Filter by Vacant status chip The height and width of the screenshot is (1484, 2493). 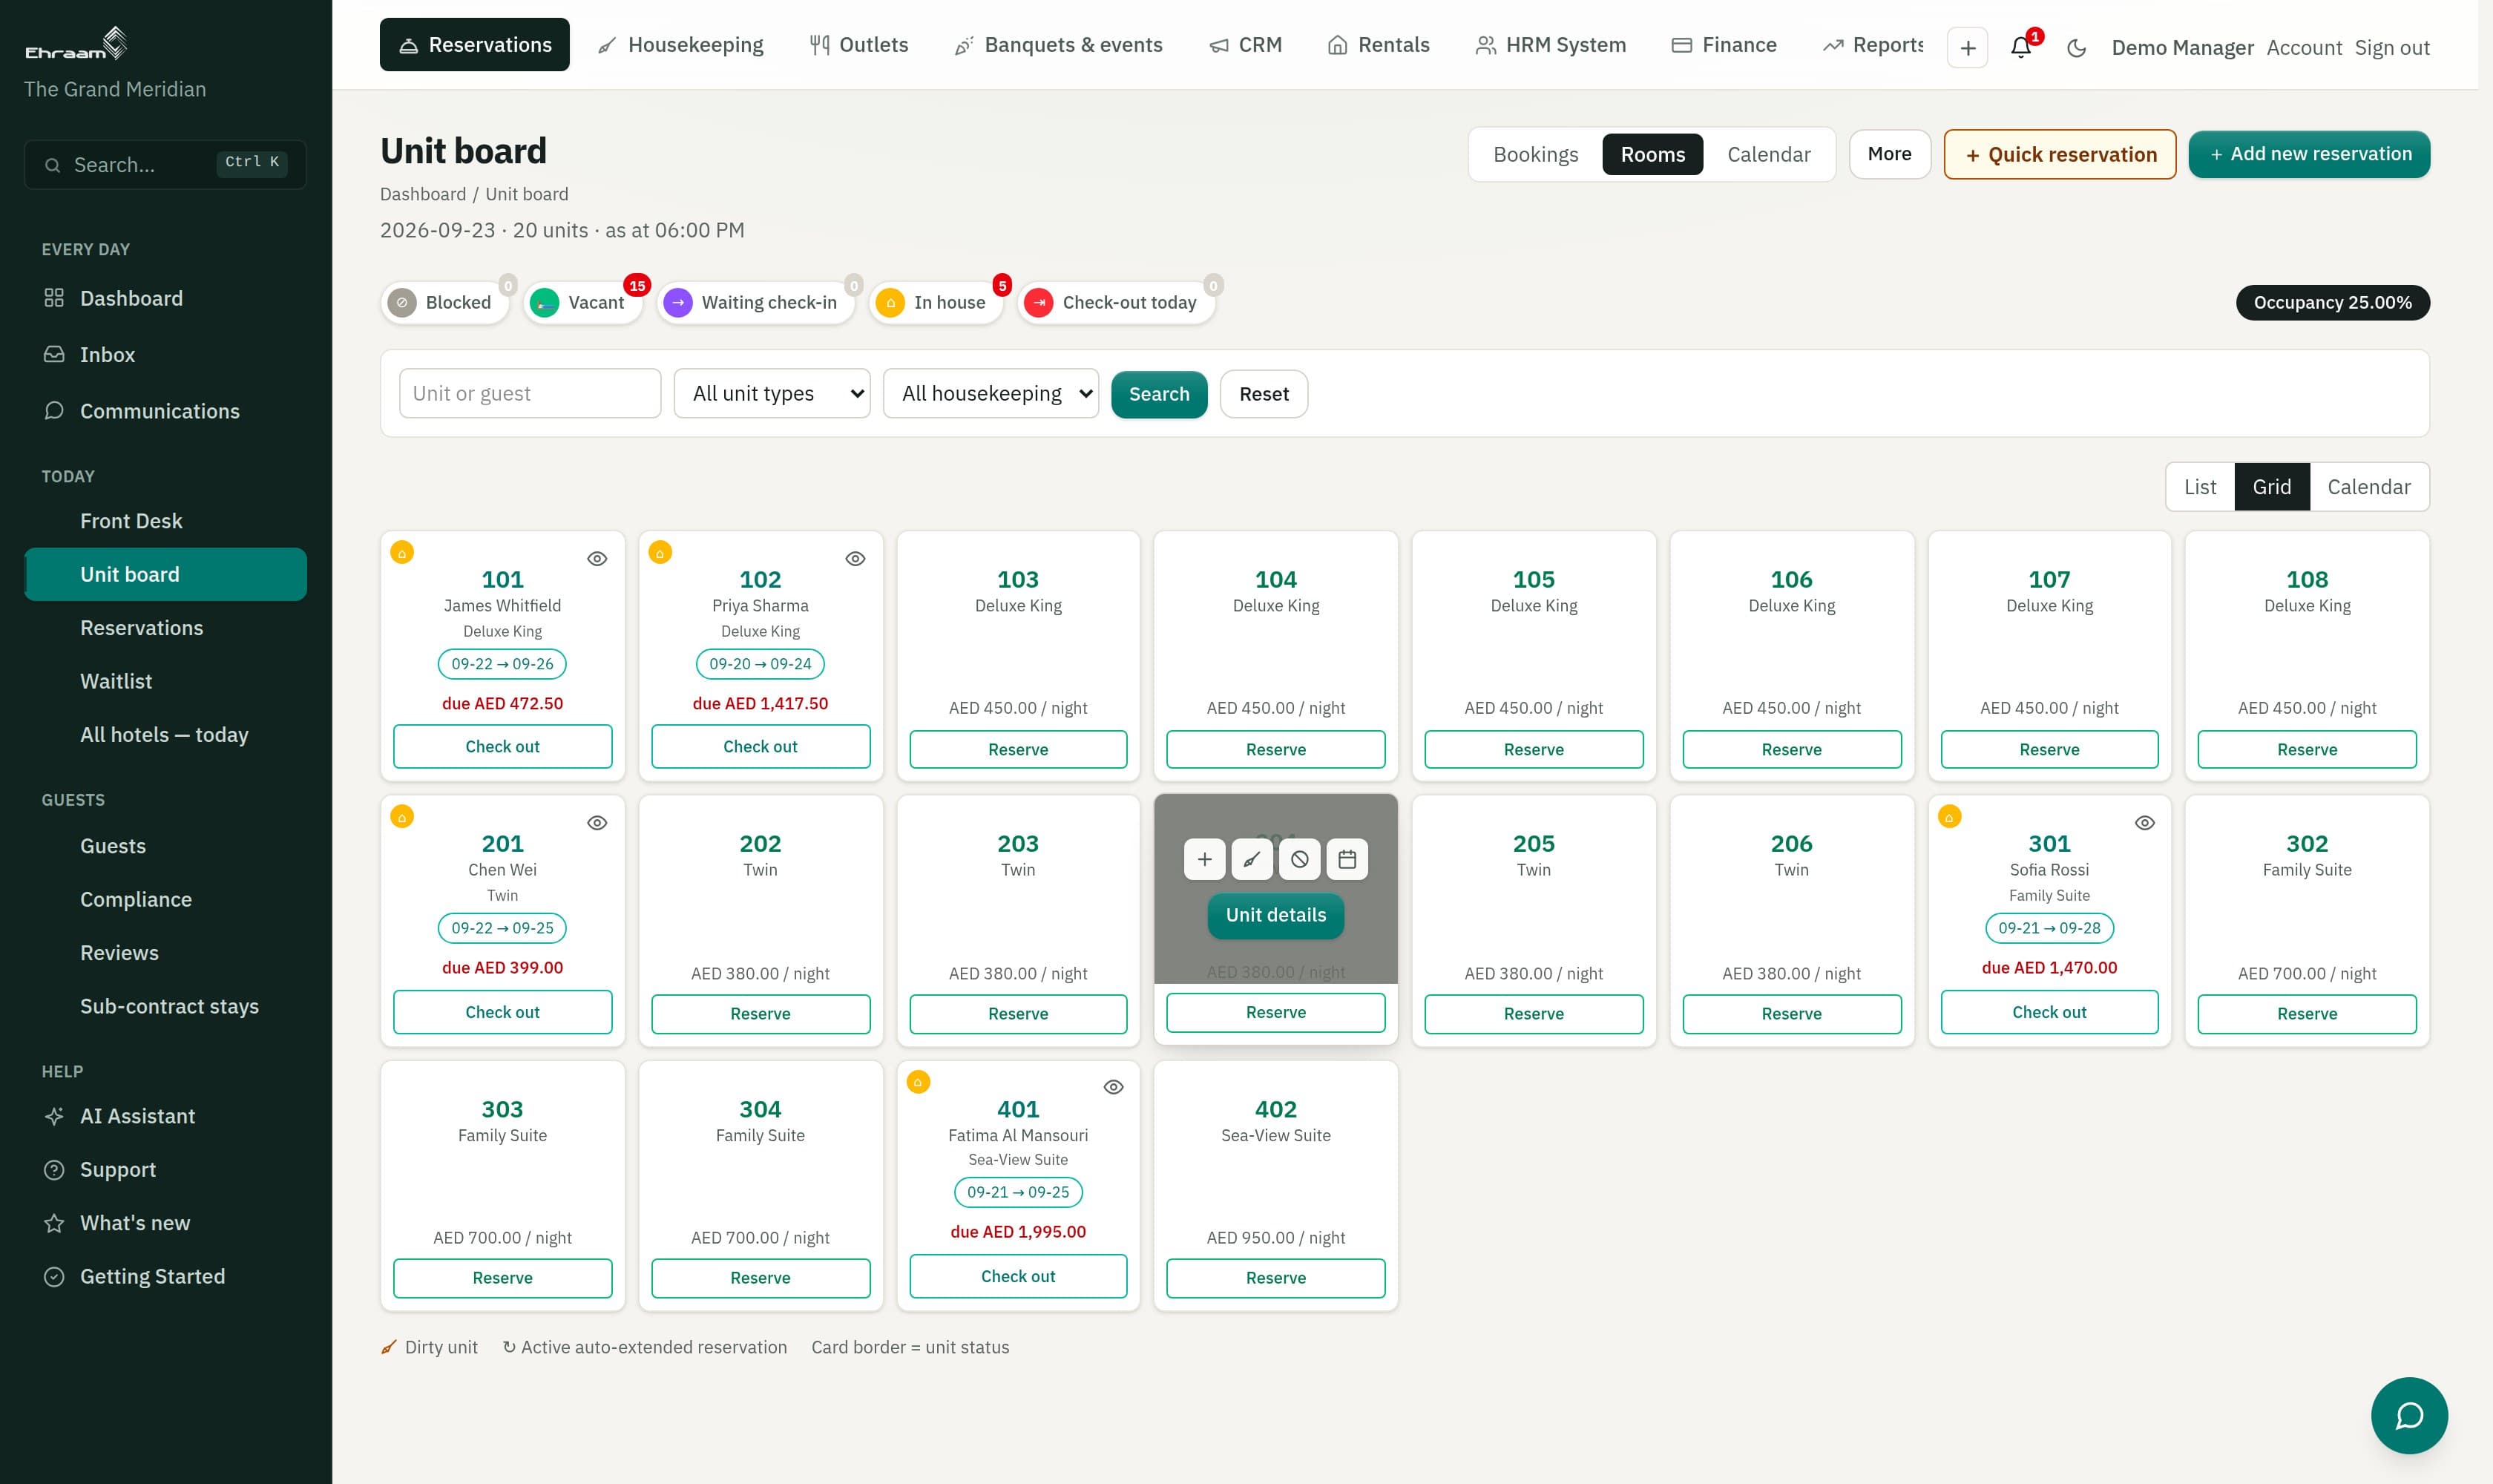pyautogui.click(x=583, y=302)
